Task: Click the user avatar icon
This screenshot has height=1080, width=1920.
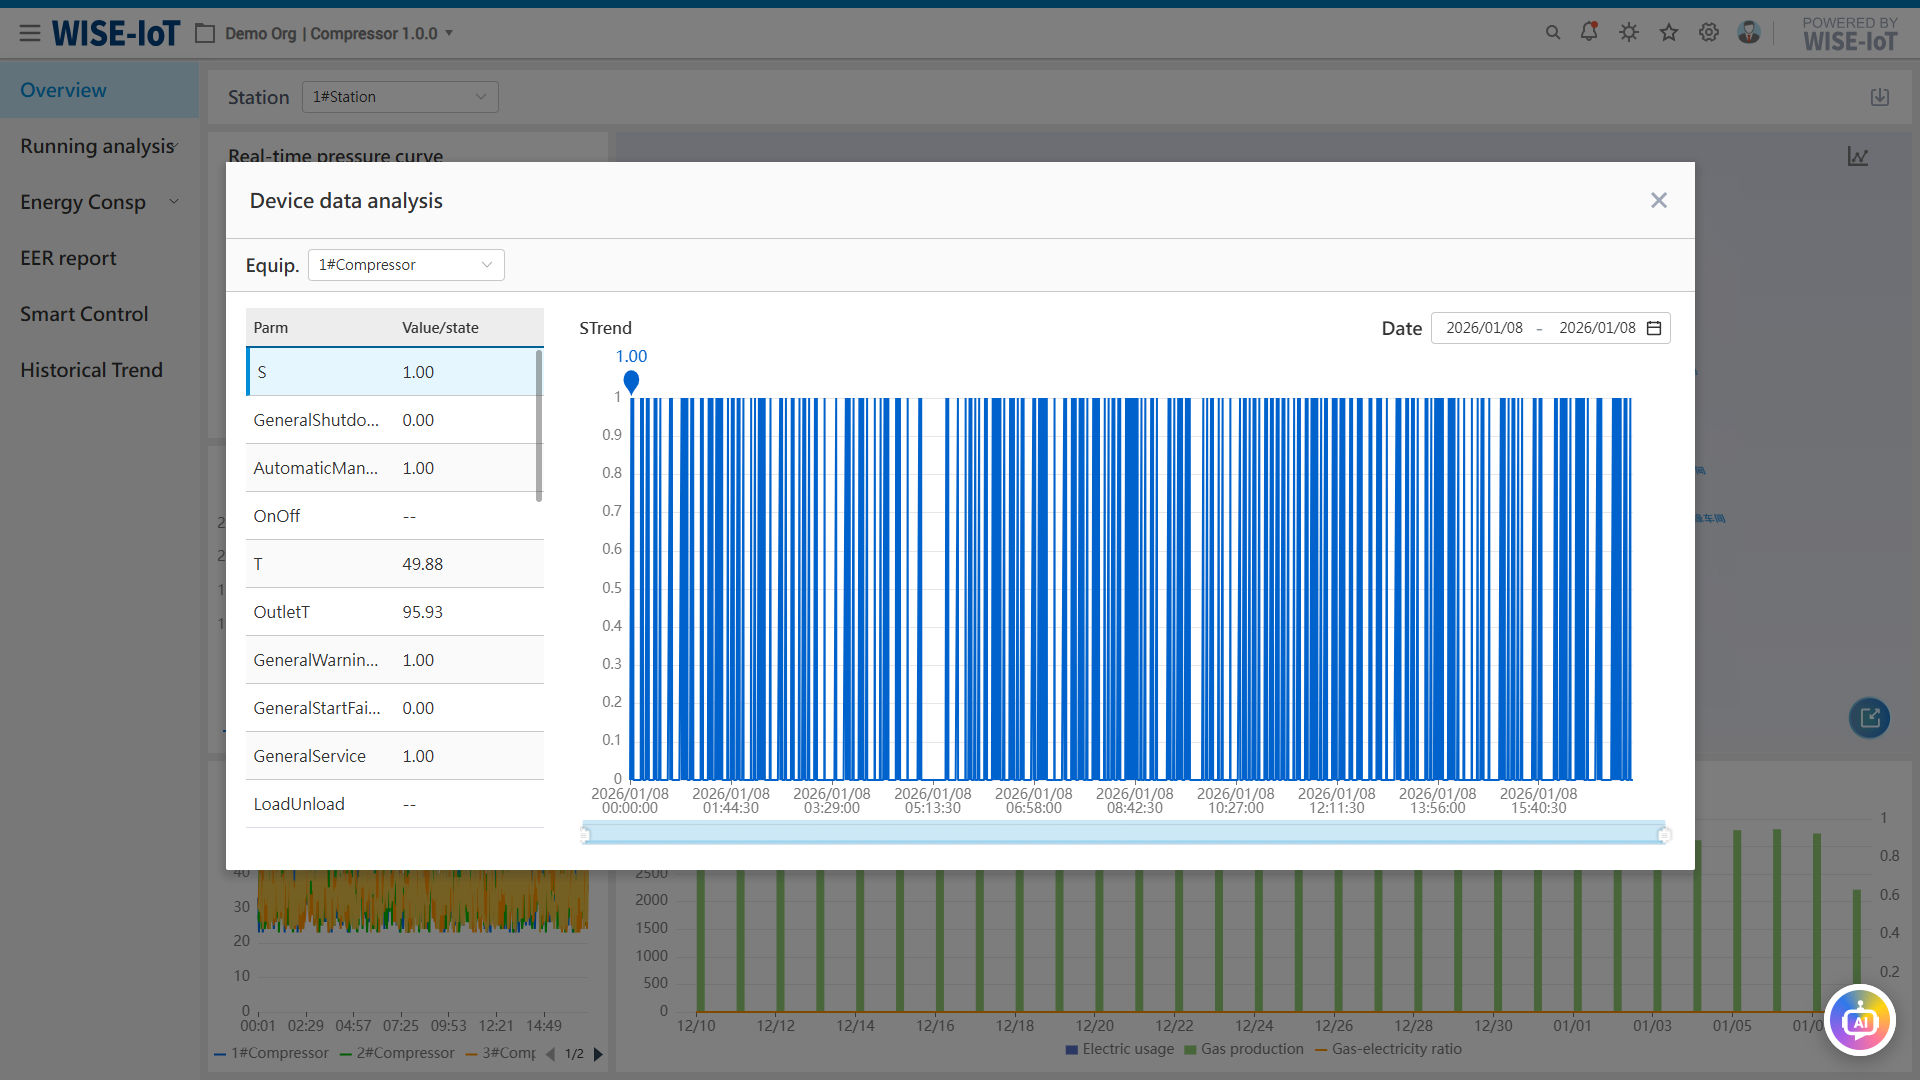Action: pos(1748,32)
